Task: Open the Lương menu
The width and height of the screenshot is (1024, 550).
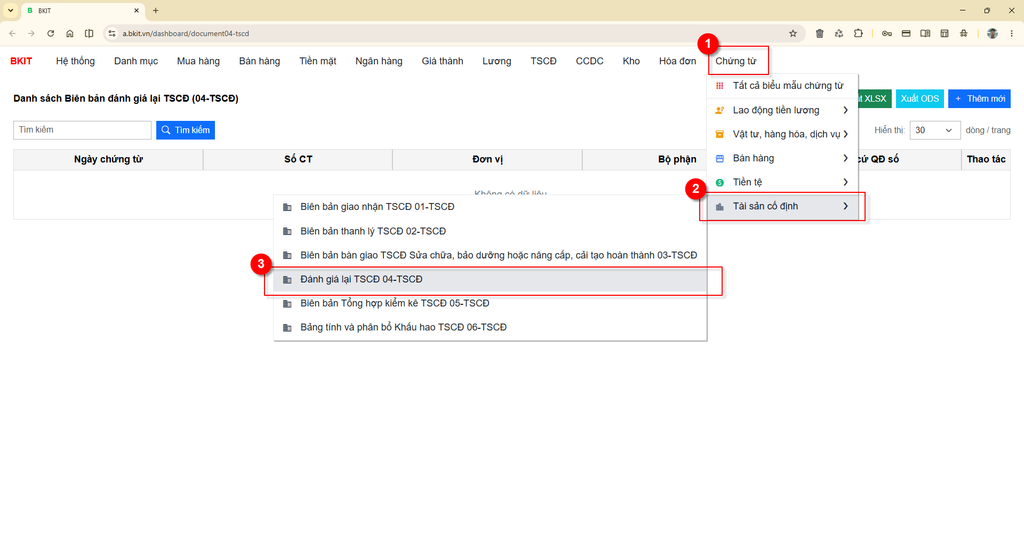Action: coord(496,61)
